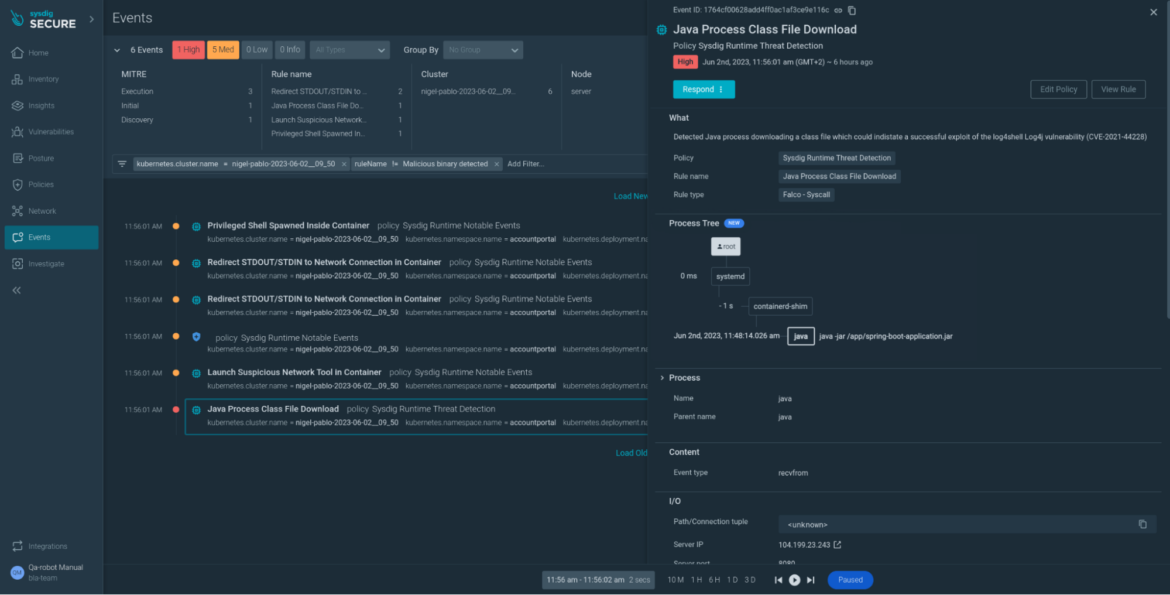
Task: Copy event link with chain icon
Action: click(838, 10)
